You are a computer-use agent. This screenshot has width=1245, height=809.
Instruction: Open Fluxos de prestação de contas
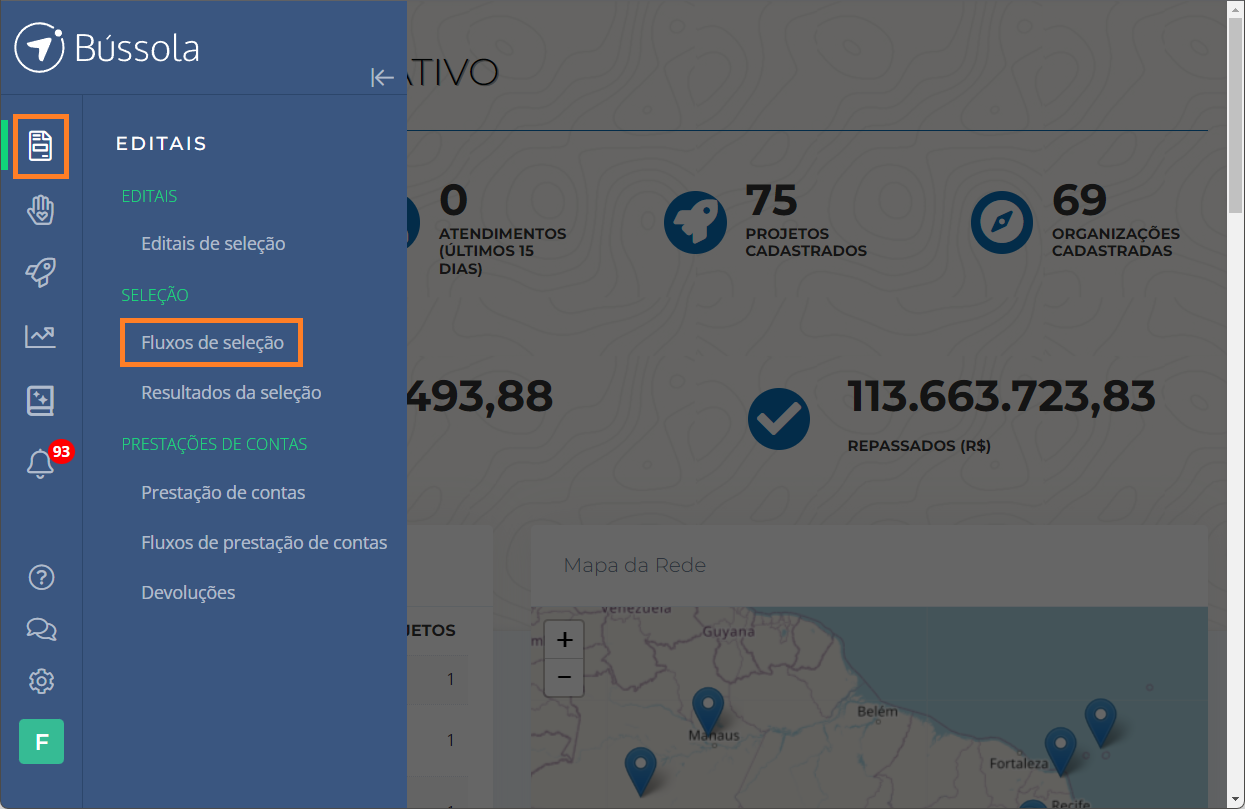(x=264, y=543)
